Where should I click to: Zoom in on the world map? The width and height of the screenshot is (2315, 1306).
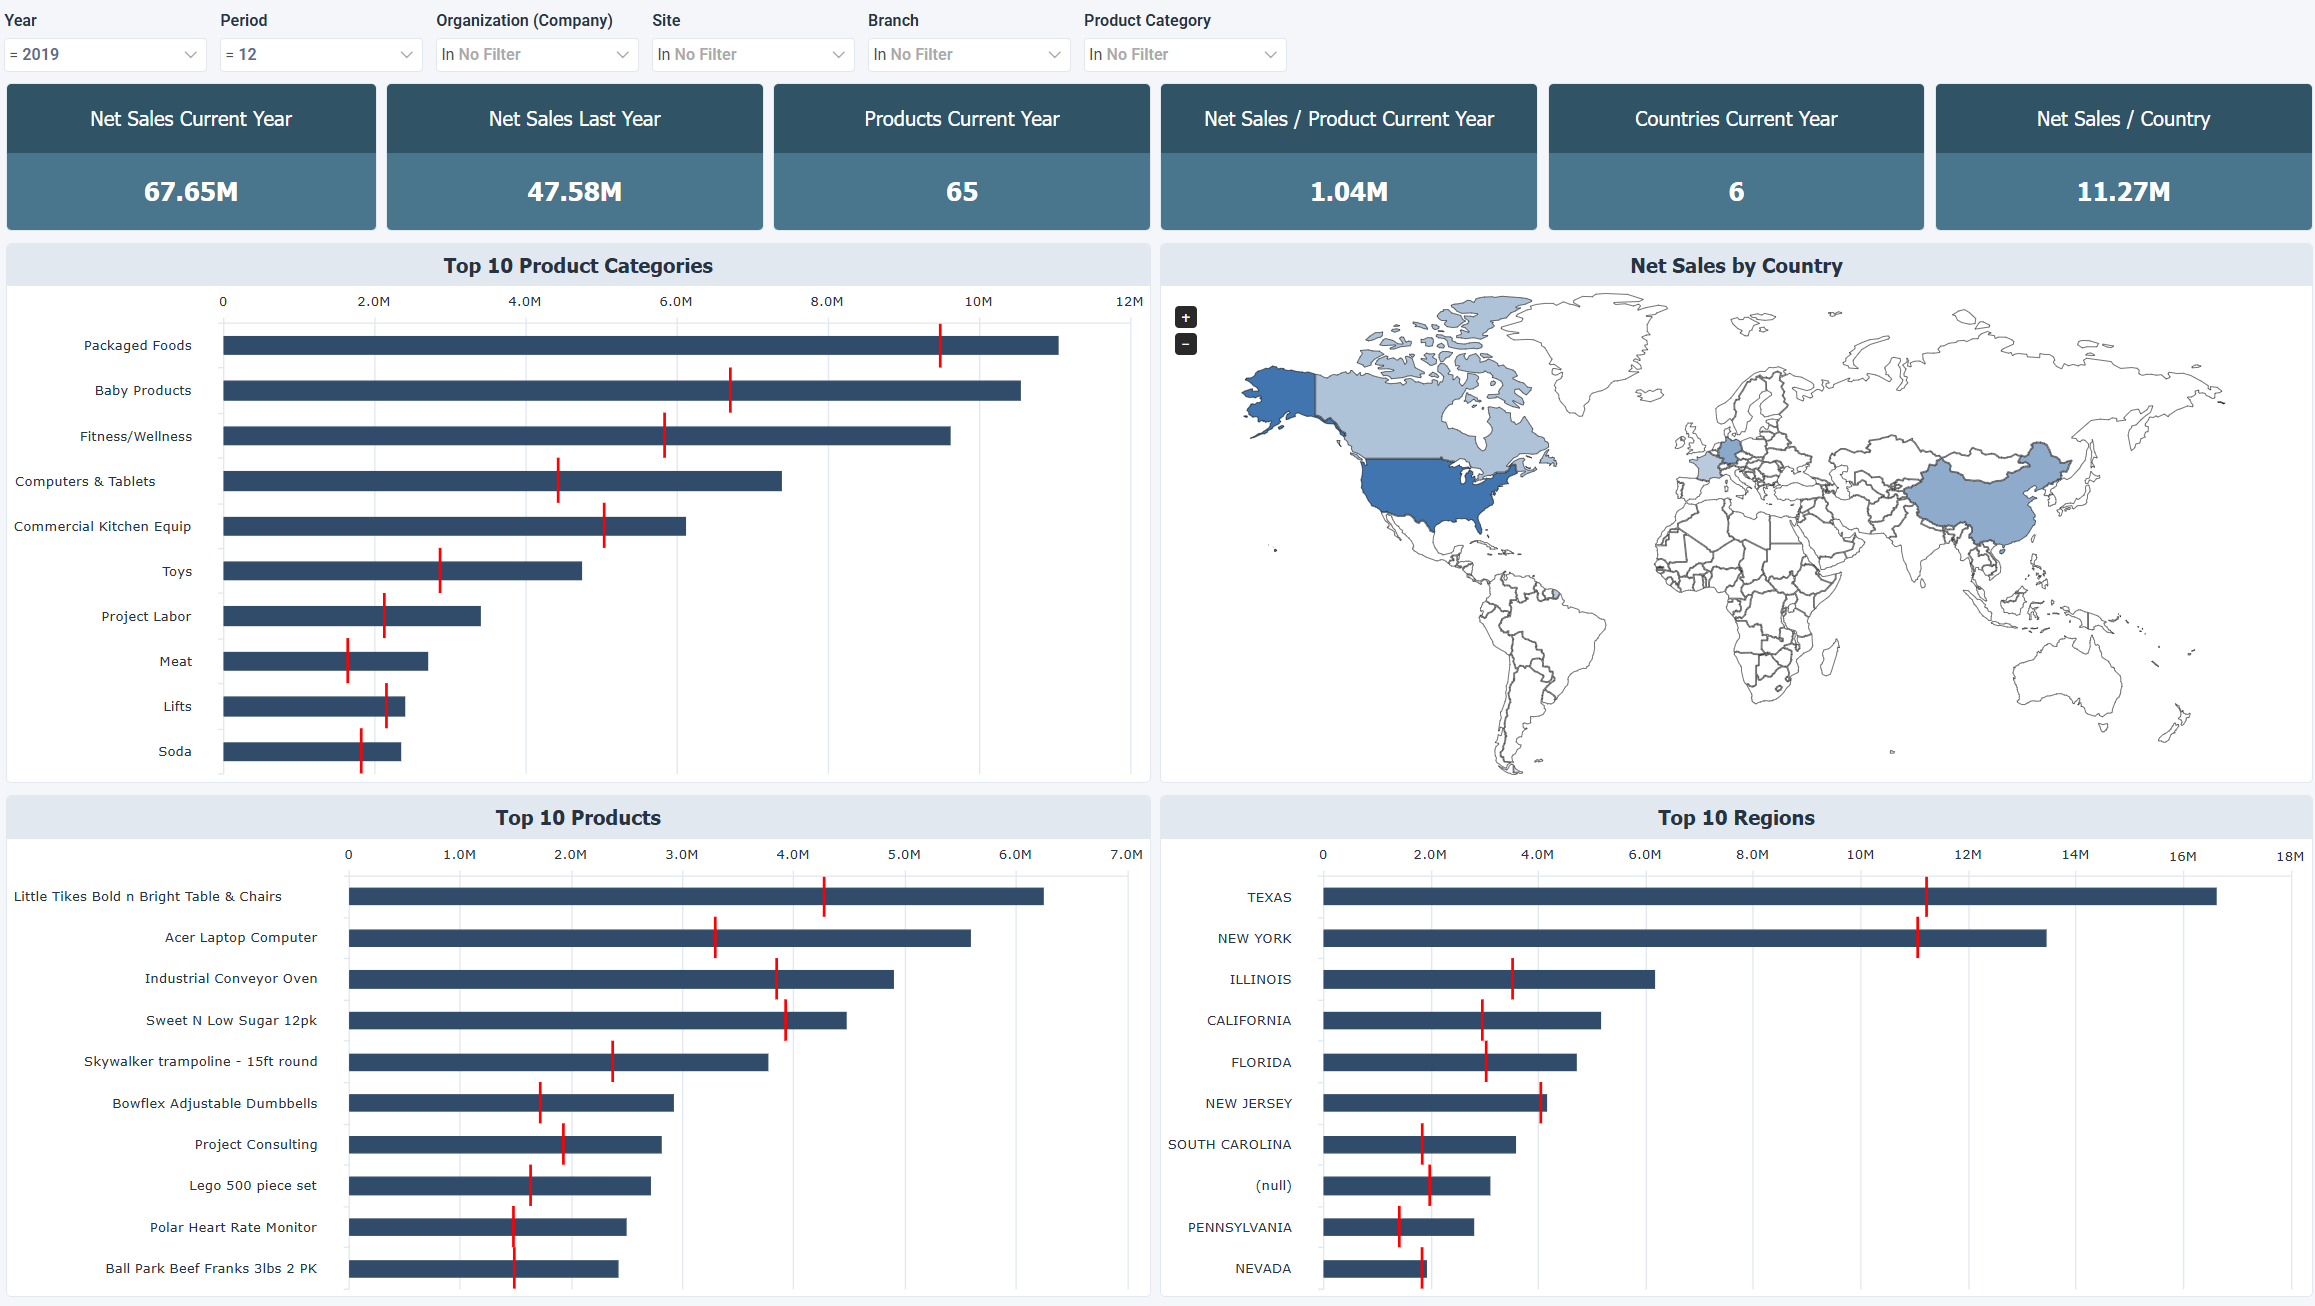pos(1185,317)
